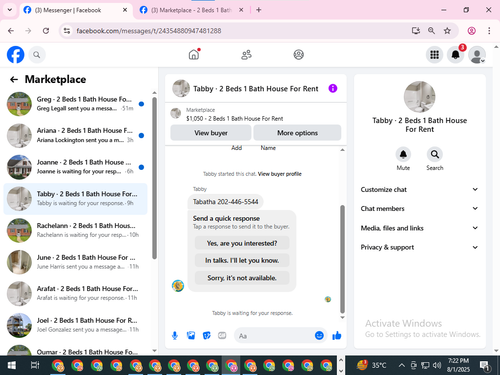Open a new browser tab

259,10
